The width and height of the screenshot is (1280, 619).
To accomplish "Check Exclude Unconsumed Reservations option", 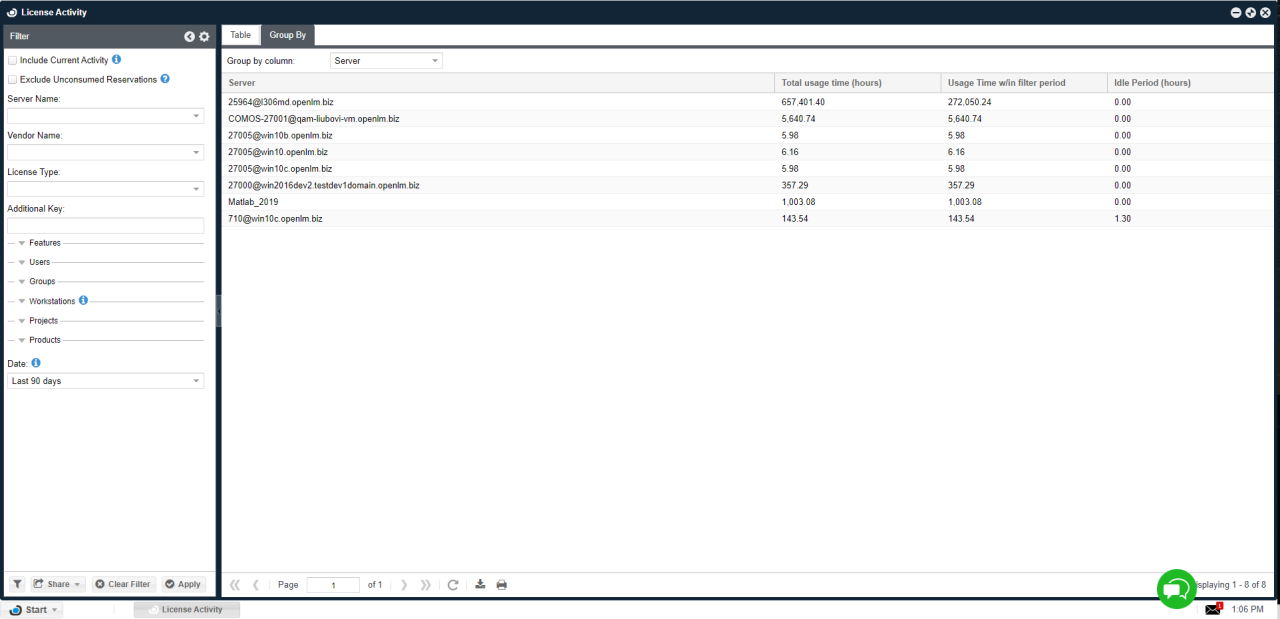I will (12, 80).
